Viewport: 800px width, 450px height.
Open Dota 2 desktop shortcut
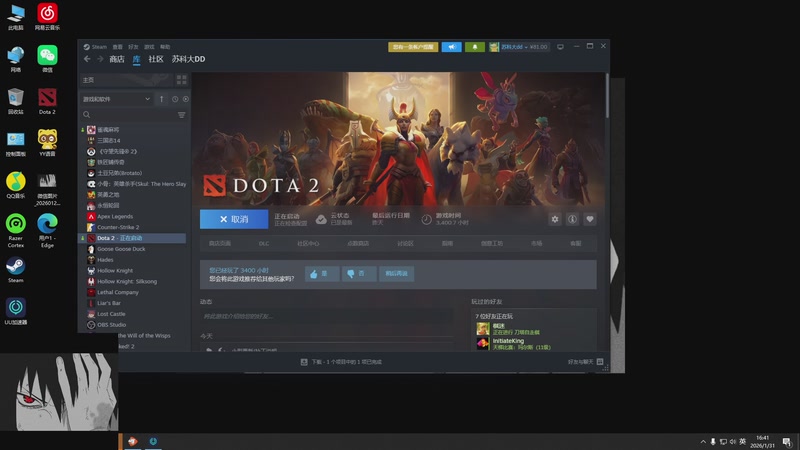pyautogui.click(x=47, y=101)
